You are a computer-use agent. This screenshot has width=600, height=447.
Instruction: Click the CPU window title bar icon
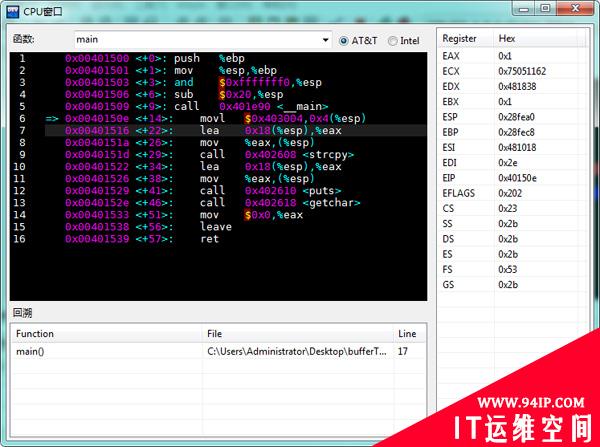tap(13, 11)
